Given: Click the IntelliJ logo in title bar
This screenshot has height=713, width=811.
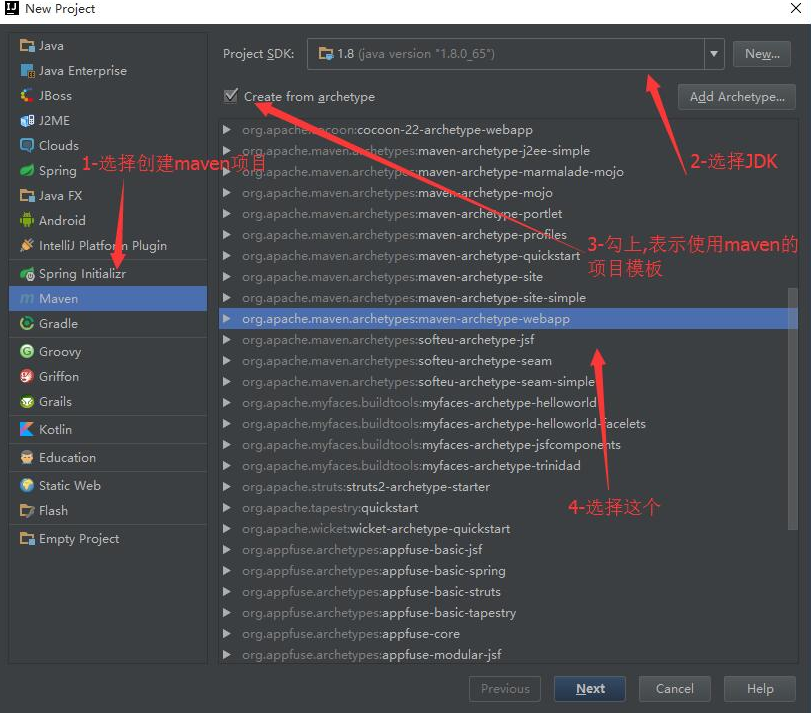Looking at the screenshot, I should [x=11, y=8].
